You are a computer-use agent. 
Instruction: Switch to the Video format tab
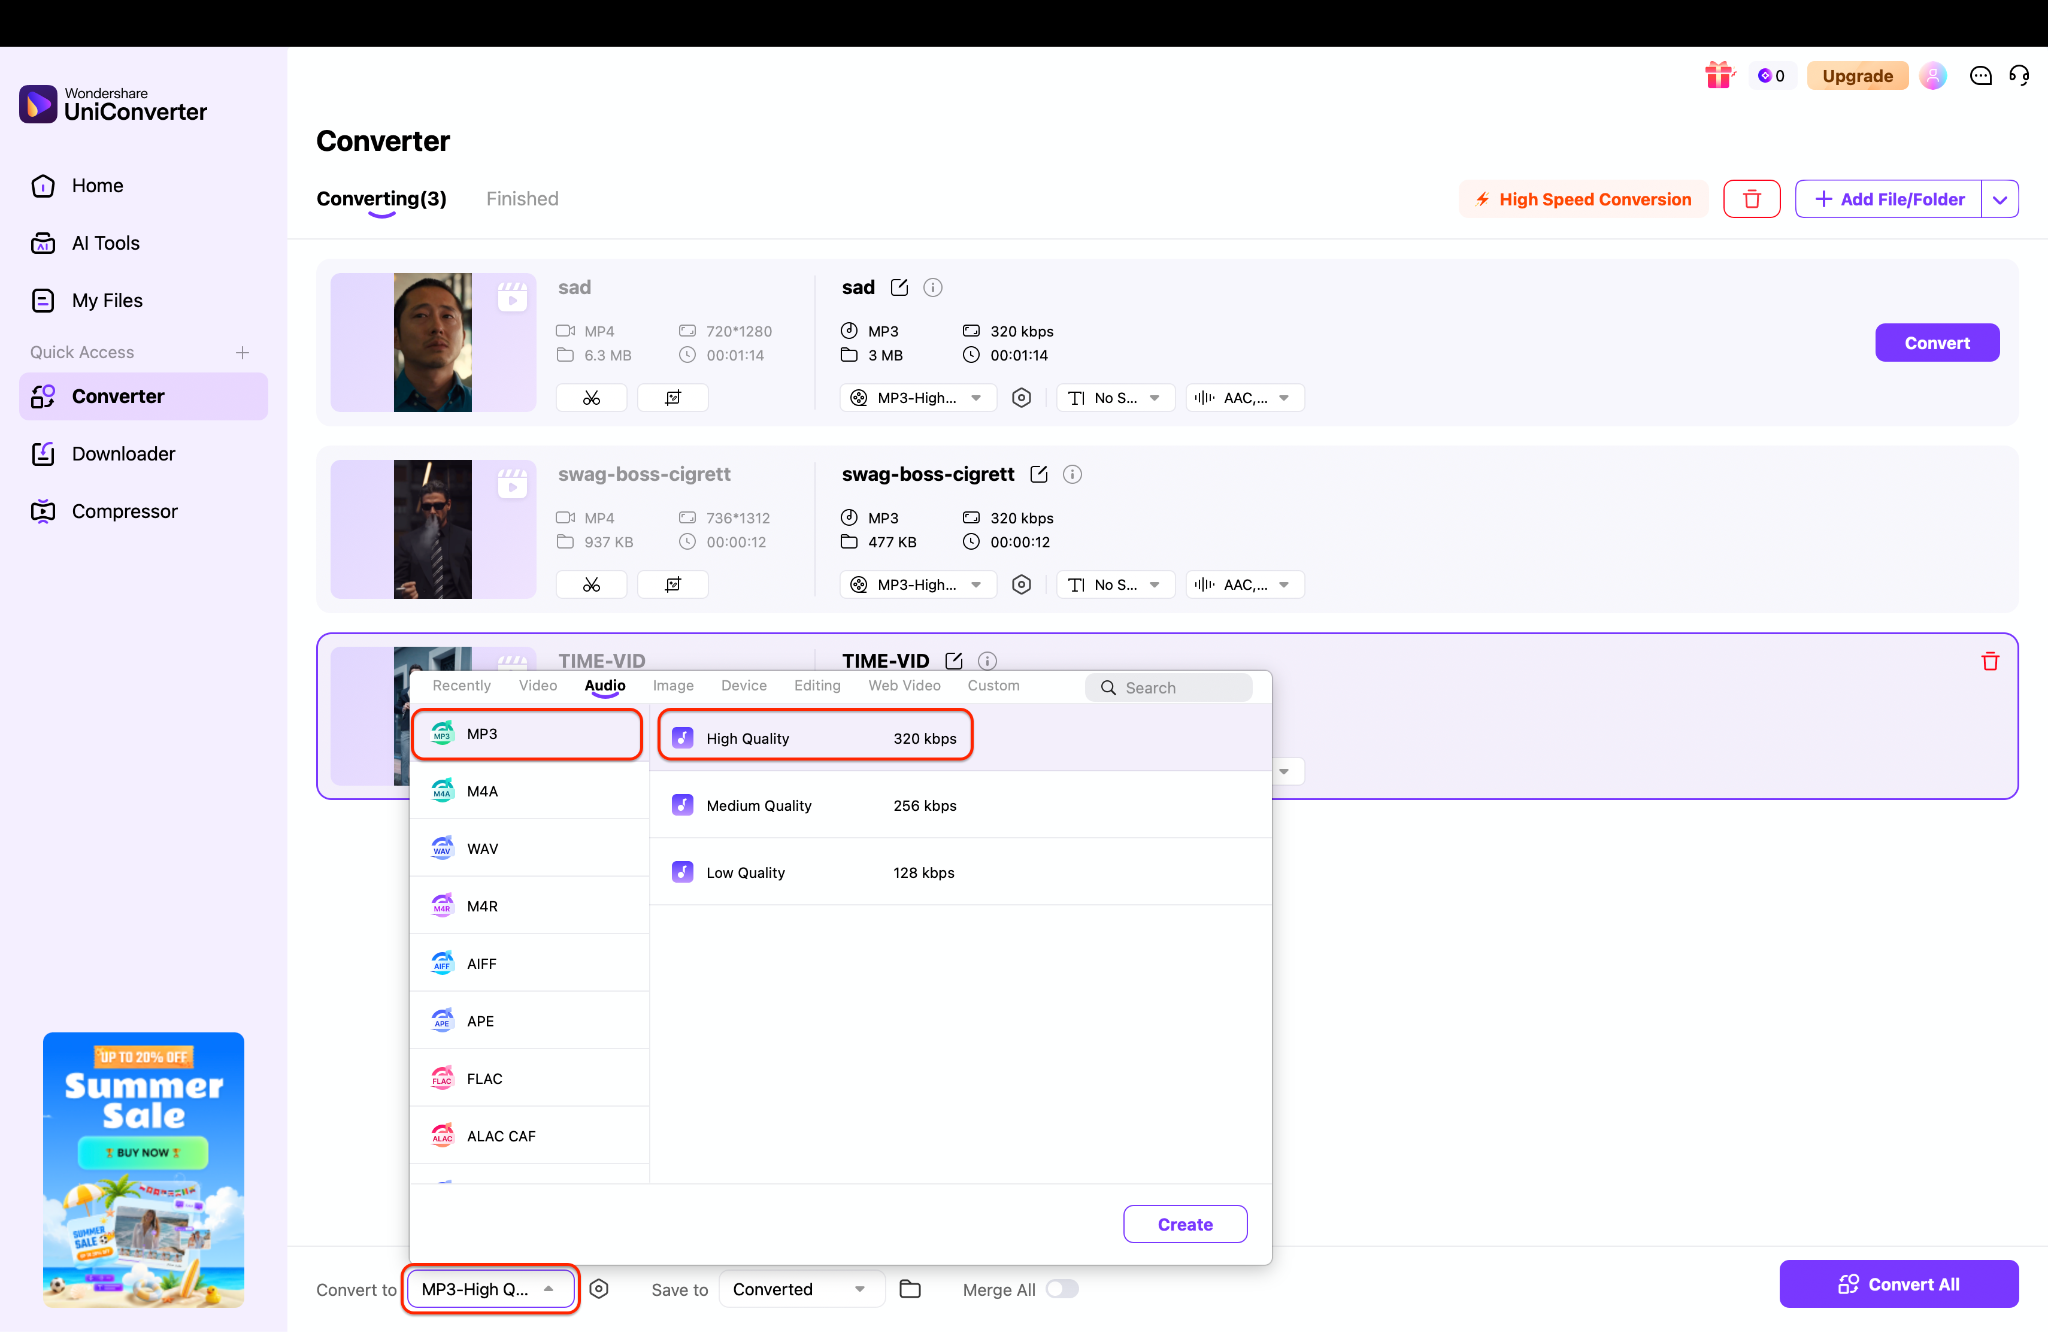[x=538, y=685]
